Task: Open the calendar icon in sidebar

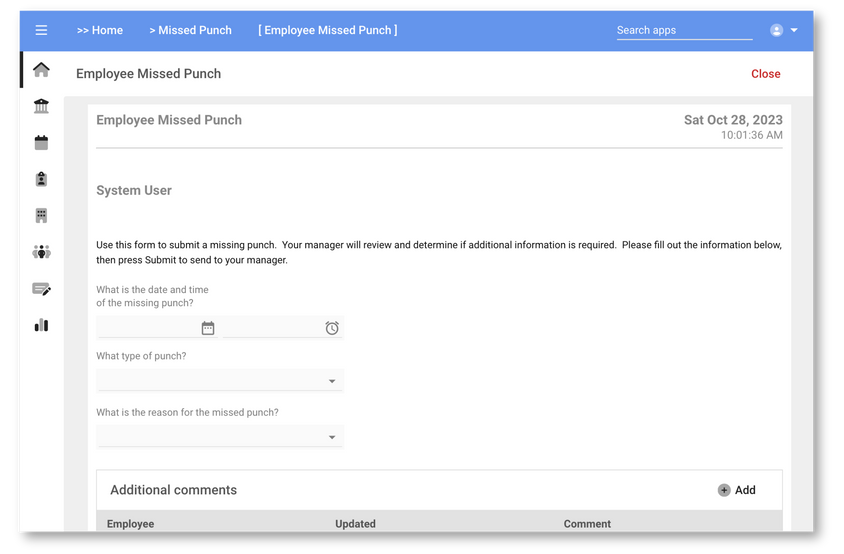Action: pyautogui.click(x=41, y=143)
